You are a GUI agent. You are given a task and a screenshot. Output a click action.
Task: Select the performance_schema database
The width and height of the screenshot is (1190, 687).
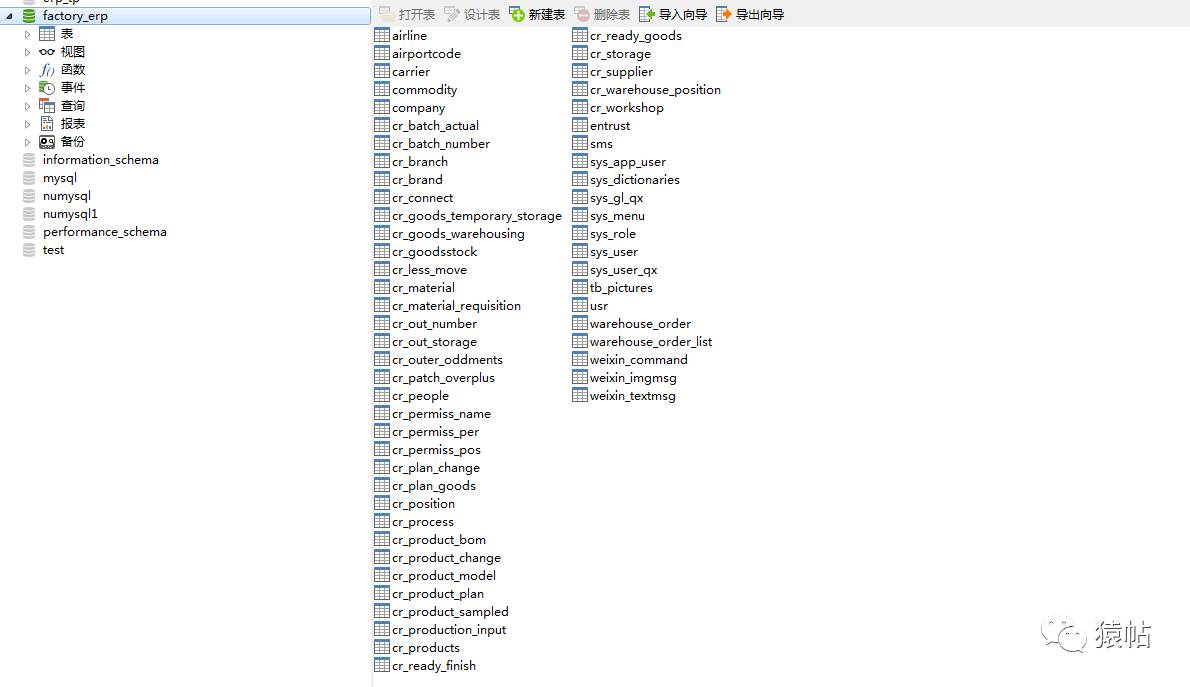pos(104,232)
